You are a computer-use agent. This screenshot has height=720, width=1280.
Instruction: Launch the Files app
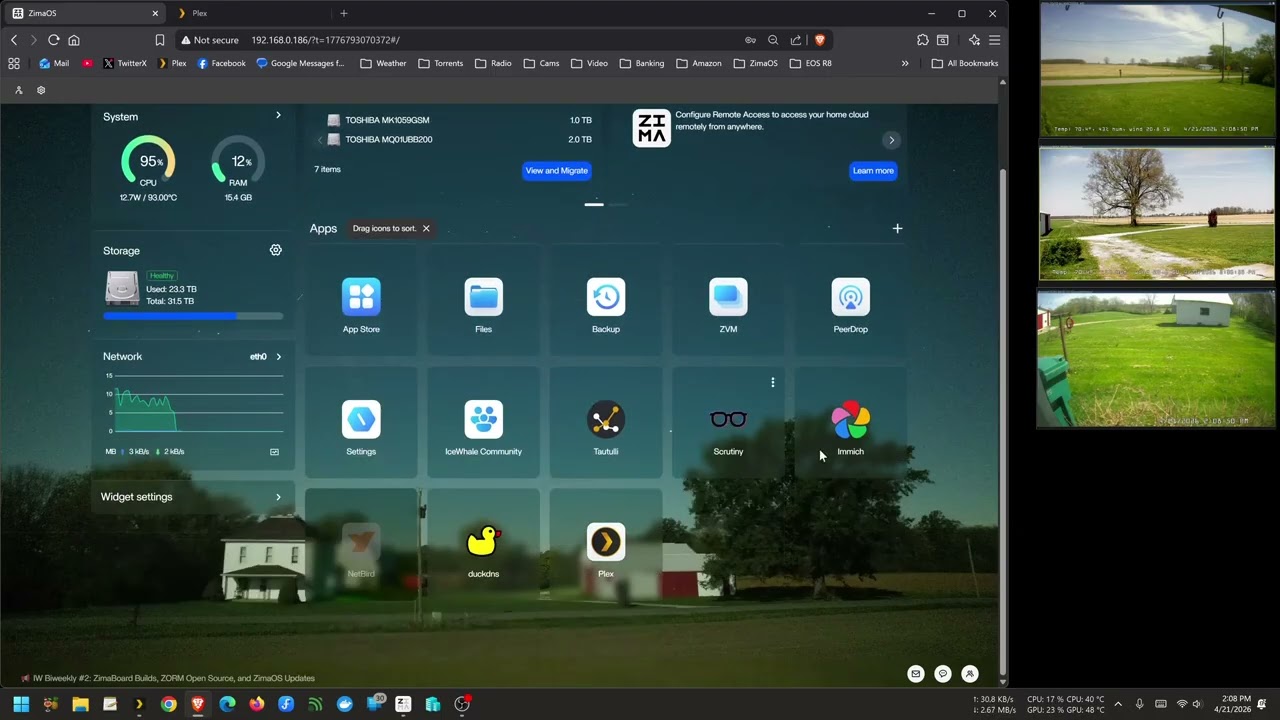tap(483, 298)
